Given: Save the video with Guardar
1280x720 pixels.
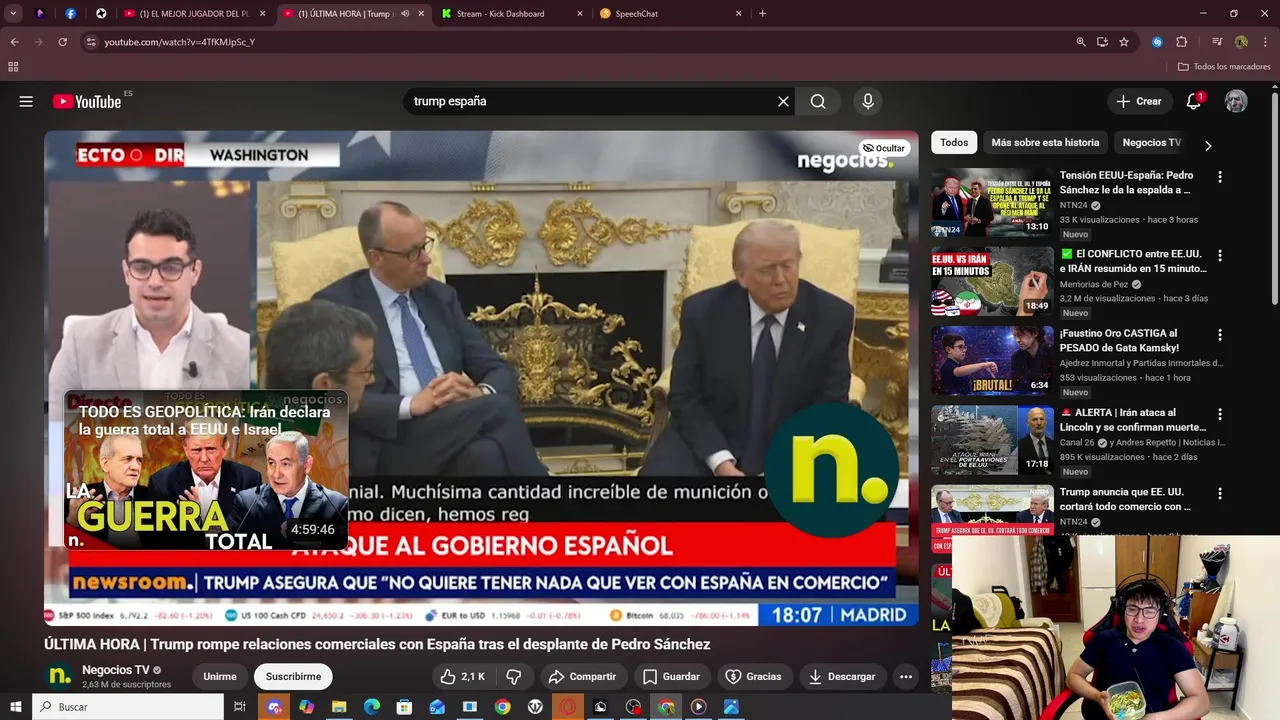Looking at the screenshot, I should coord(671,676).
